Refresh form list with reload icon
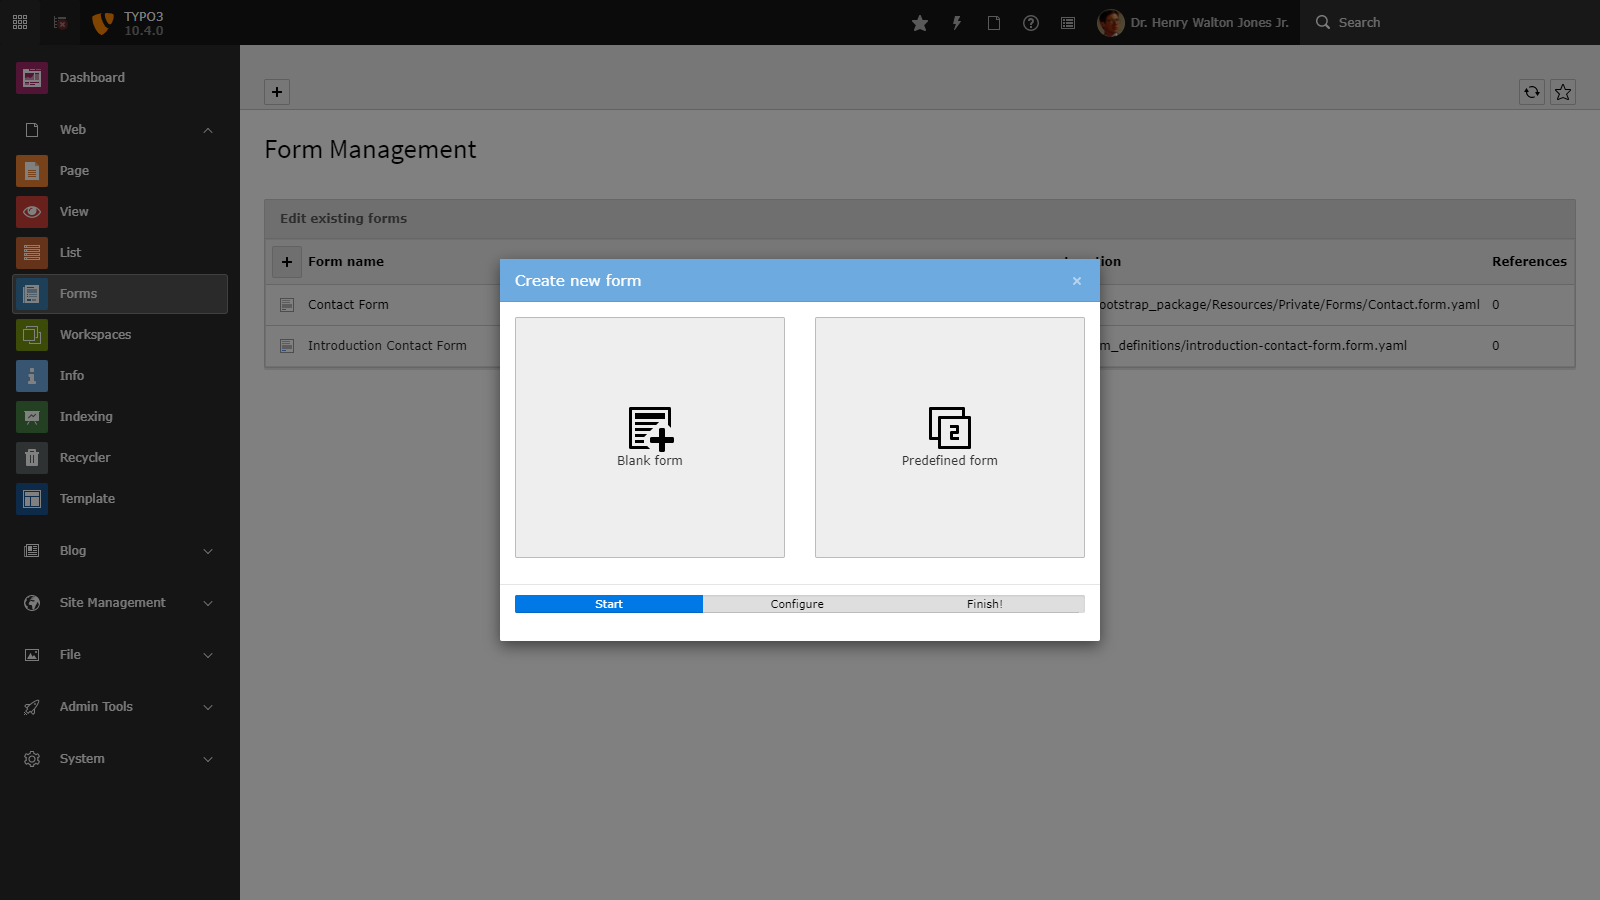 (x=1531, y=92)
